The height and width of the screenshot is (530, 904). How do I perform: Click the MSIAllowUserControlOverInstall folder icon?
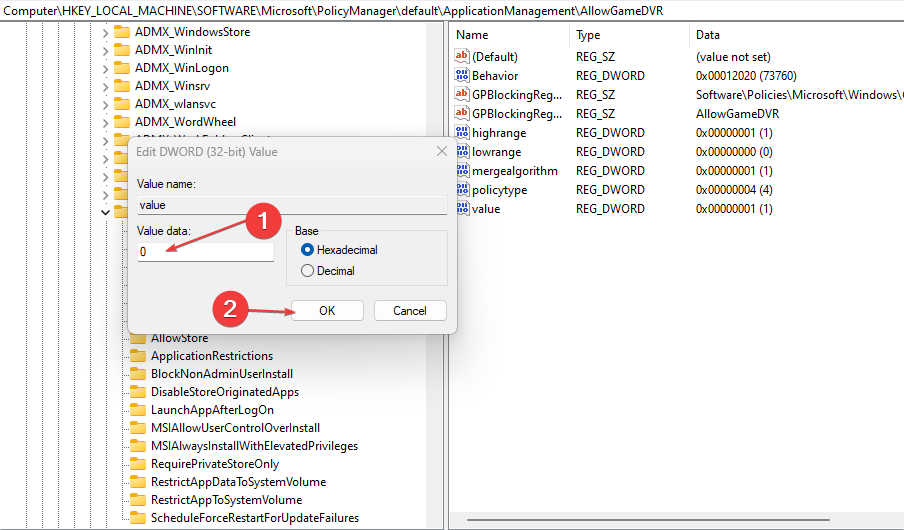[x=138, y=427]
